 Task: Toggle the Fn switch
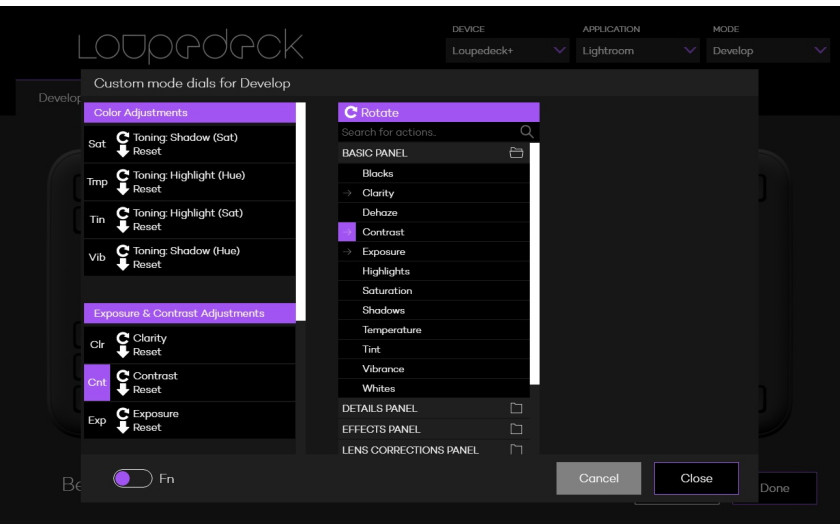point(132,479)
